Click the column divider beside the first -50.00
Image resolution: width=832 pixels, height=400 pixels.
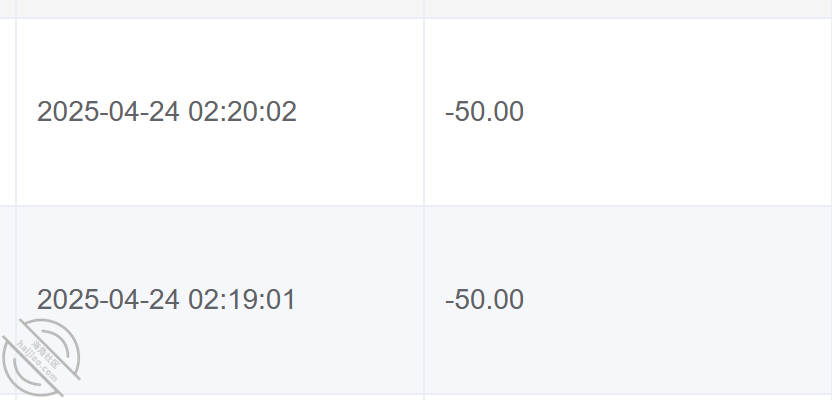(x=424, y=112)
